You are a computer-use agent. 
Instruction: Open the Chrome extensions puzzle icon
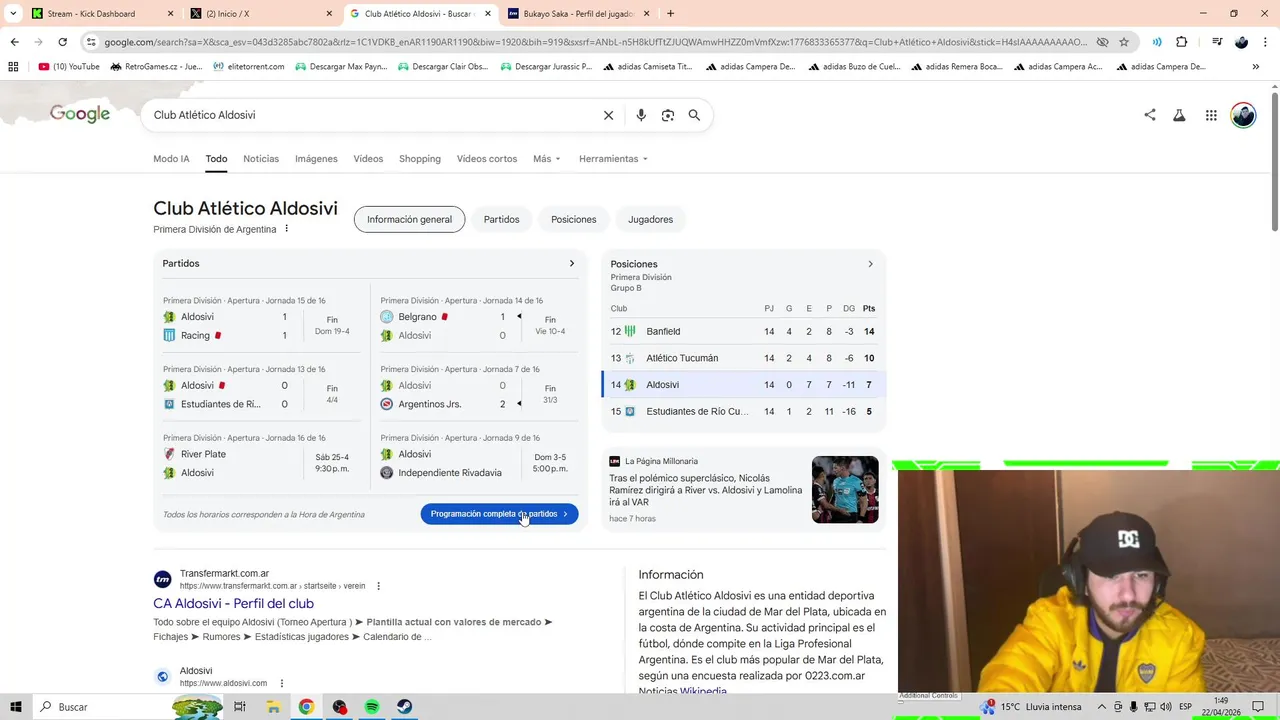point(1181,42)
